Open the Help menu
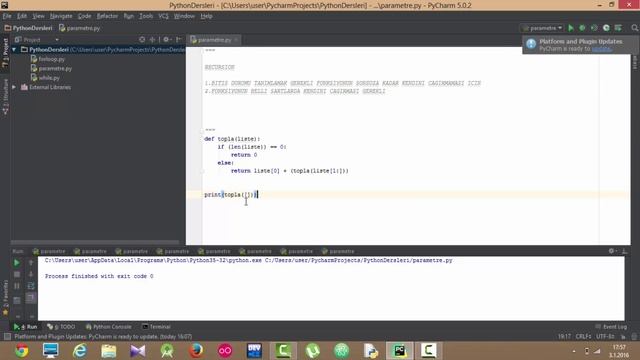Viewport: 640px width, 360px height. [206, 16]
